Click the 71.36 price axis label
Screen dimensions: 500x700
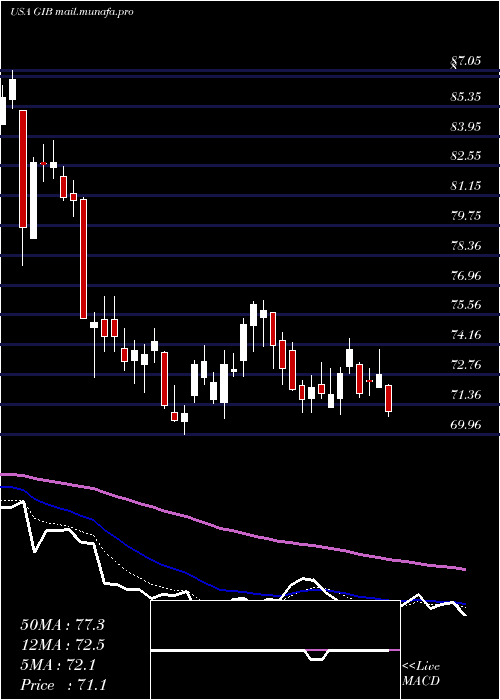(466, 395)
